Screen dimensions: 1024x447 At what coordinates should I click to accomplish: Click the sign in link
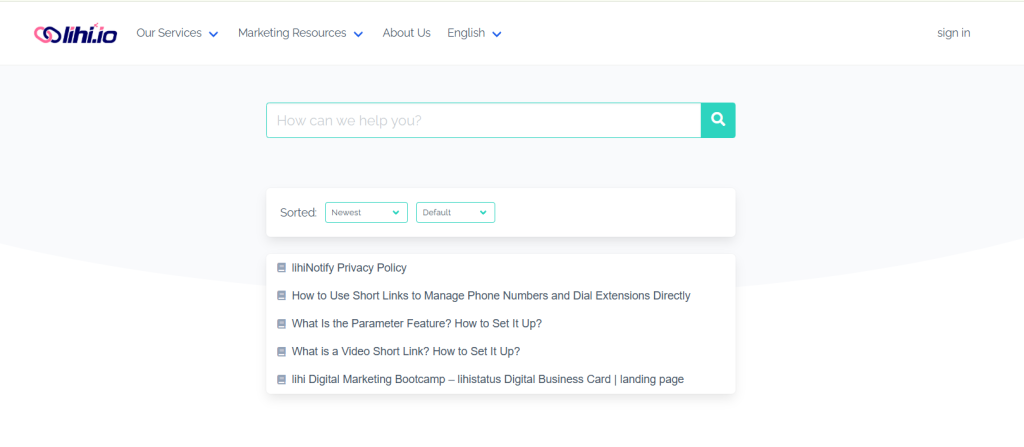[953, 33]
